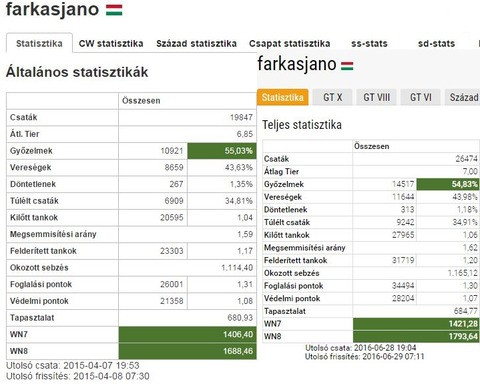Click experience value 680,93
The image size is (480, 384).
tap(240, 317)
